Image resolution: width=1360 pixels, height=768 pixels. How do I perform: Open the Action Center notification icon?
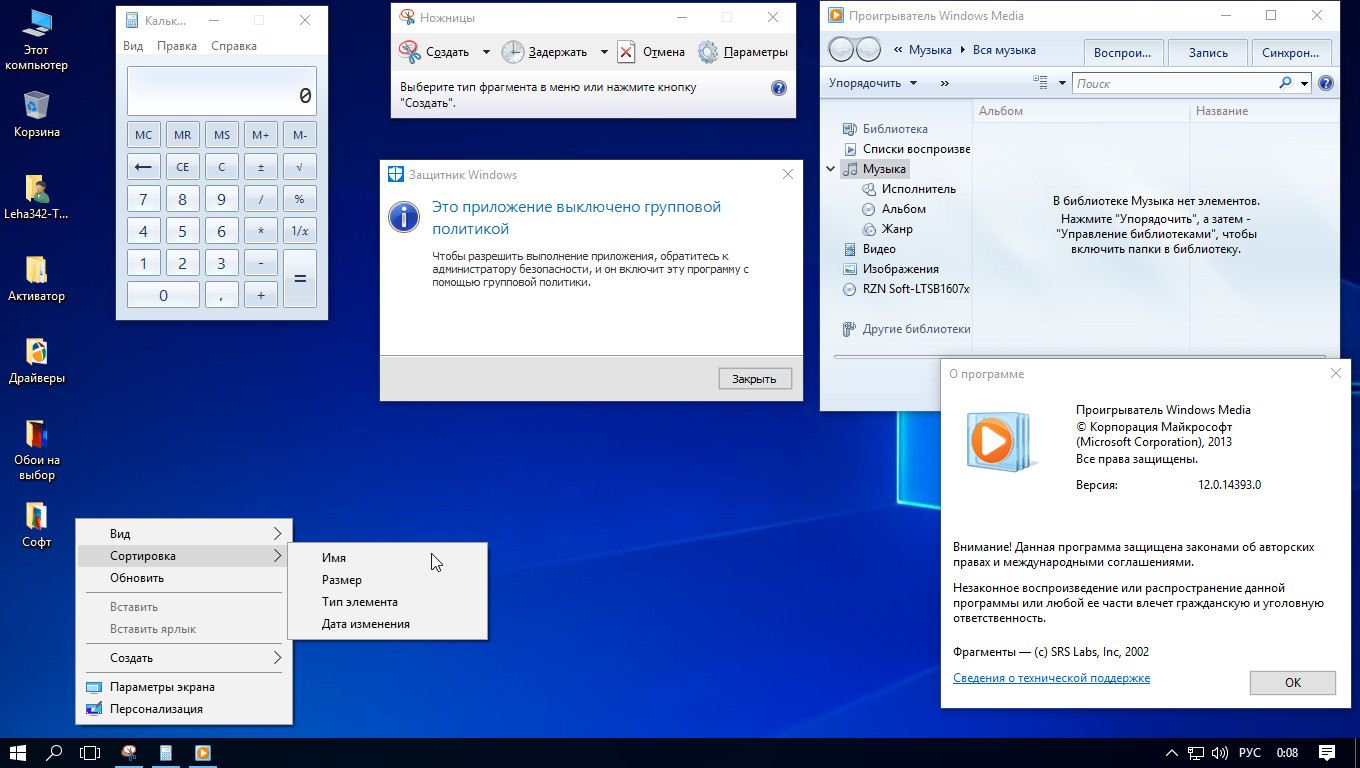[1327, 753]
